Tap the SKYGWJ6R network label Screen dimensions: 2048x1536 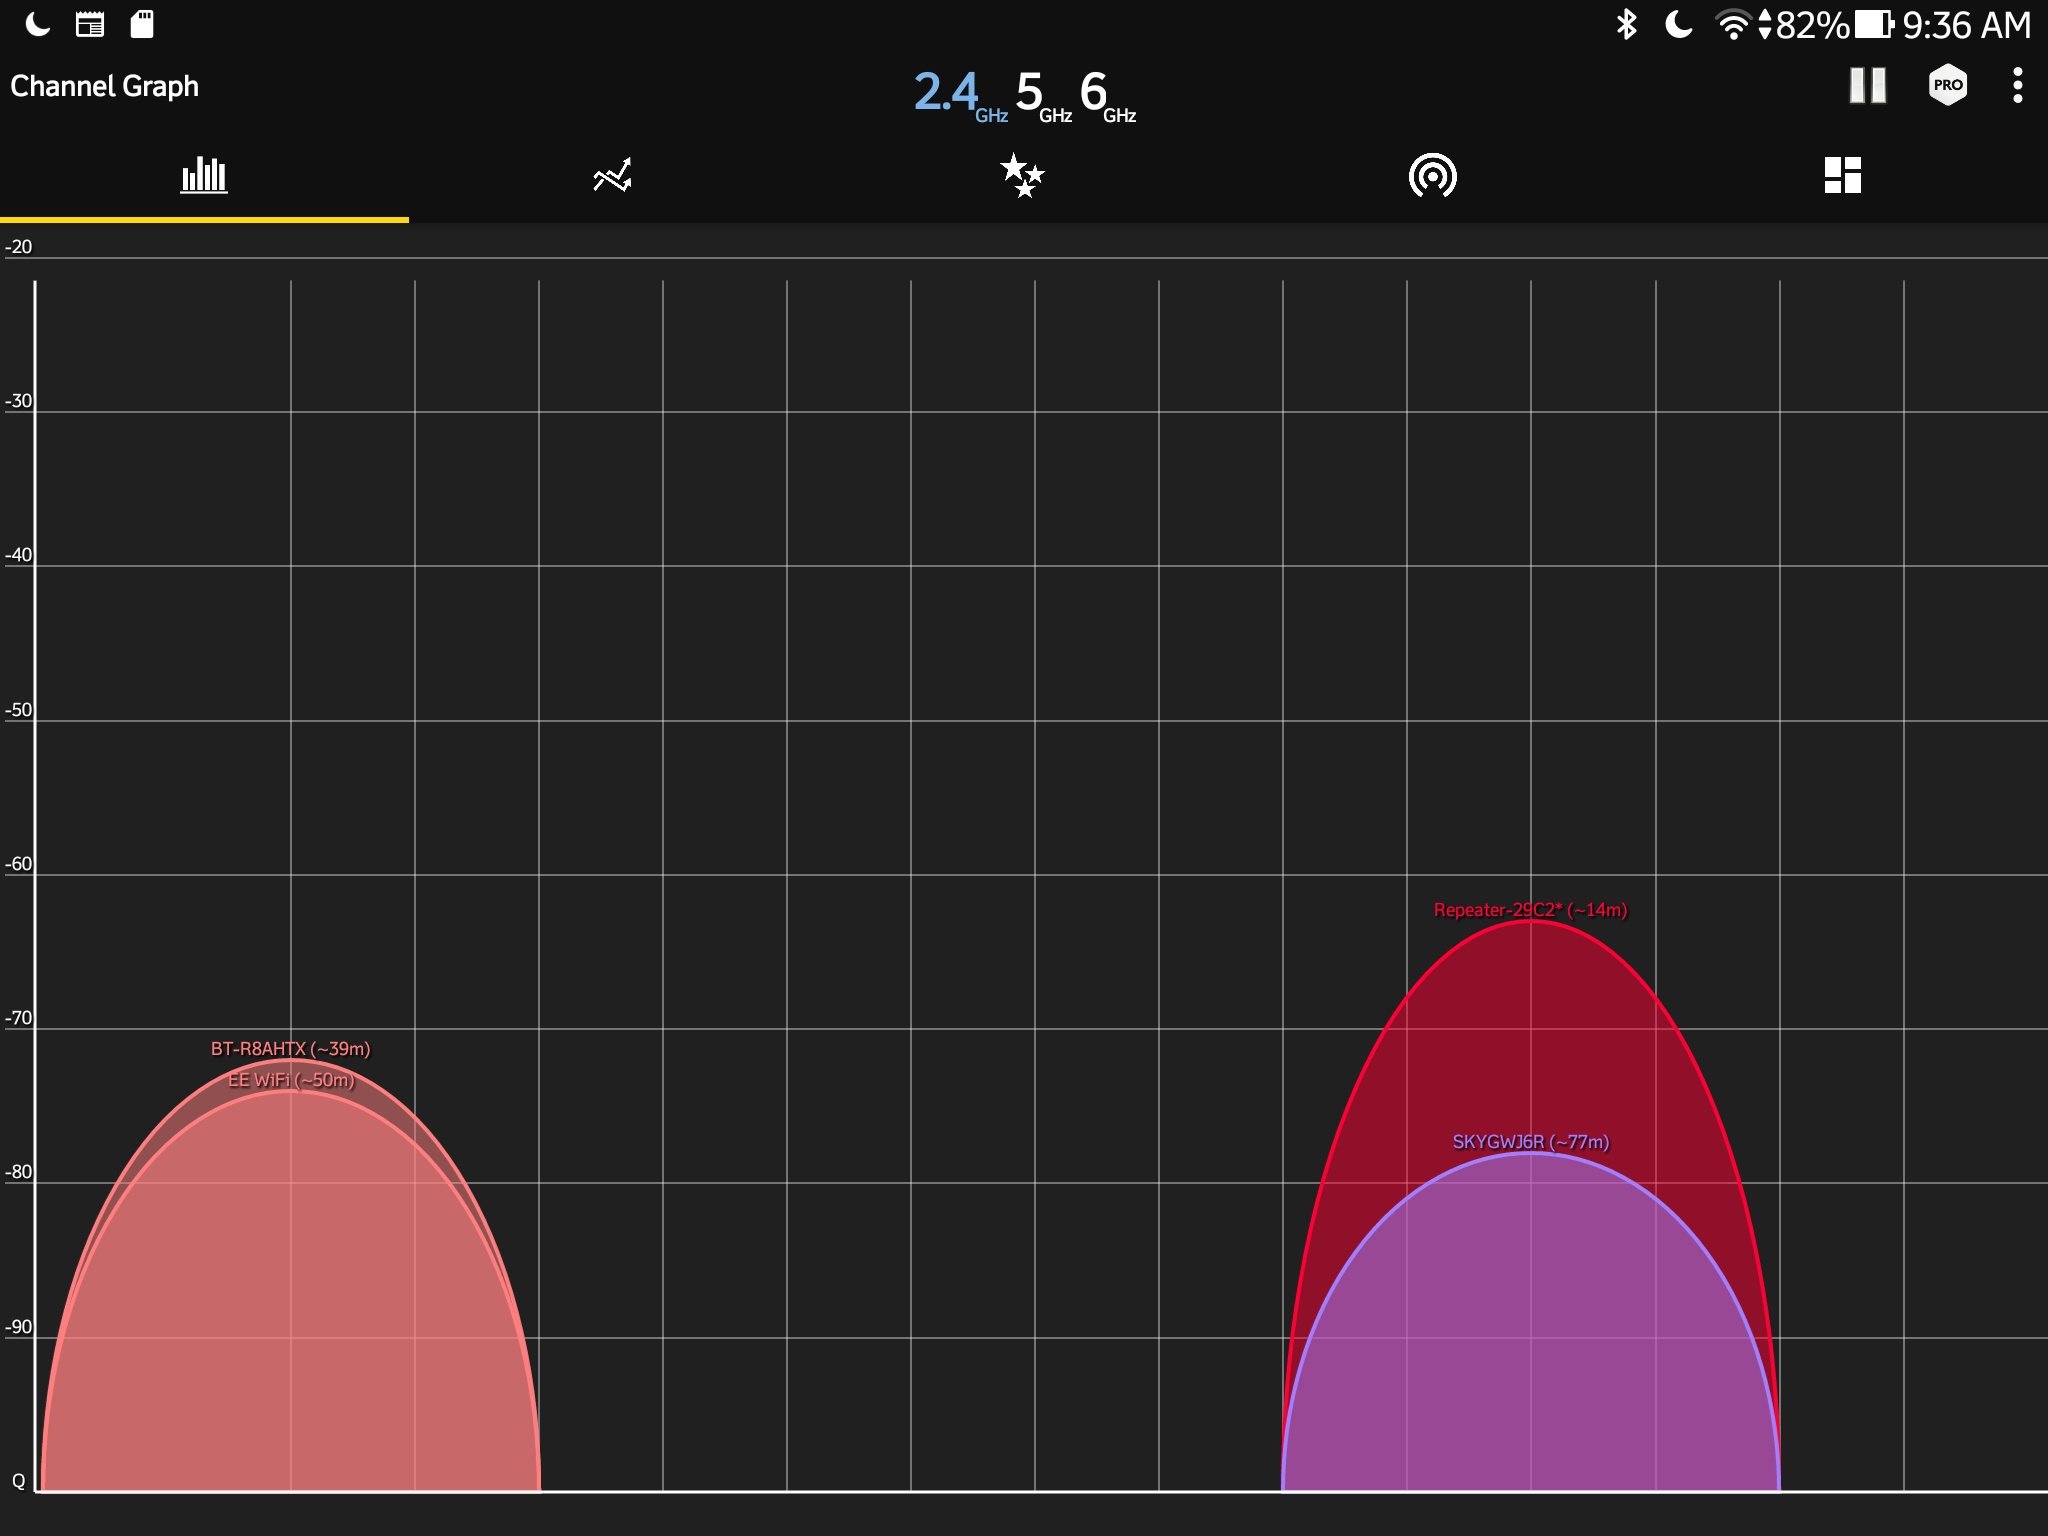[1530, 1142]
